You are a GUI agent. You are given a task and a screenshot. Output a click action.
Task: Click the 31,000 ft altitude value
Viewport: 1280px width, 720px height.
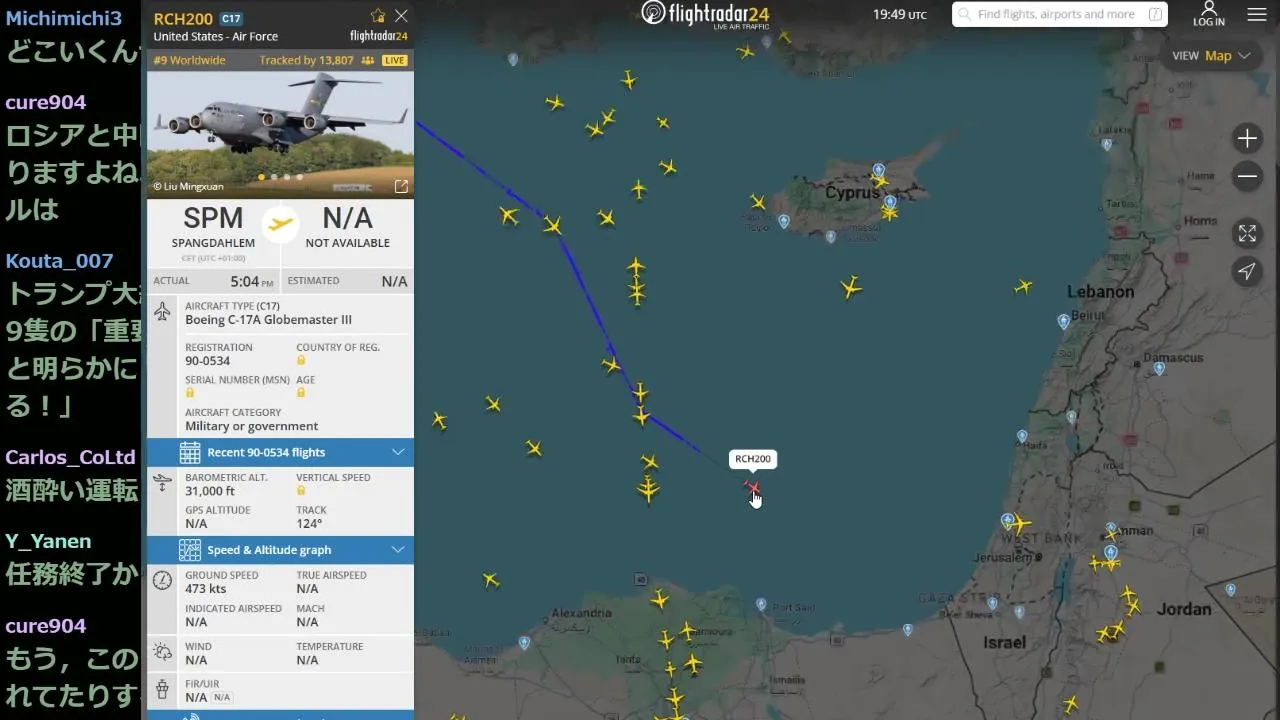pos(210,491)
